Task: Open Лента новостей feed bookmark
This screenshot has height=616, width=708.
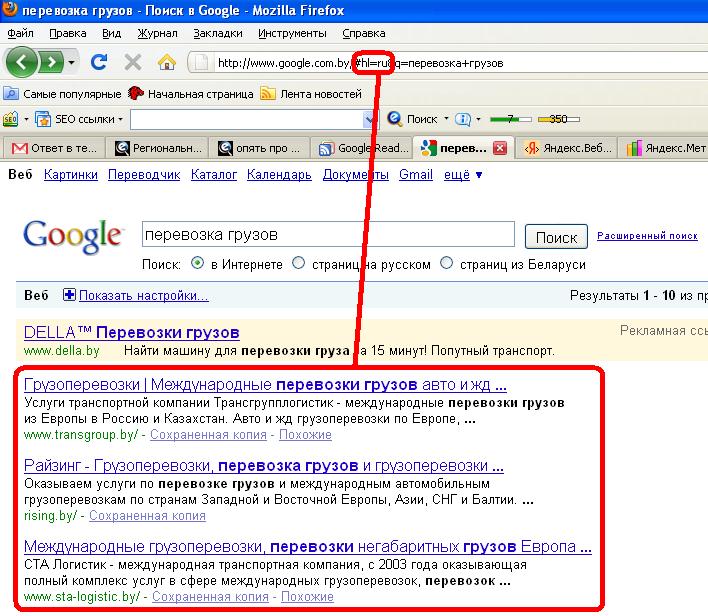Action: pyautogui.click(x=312, y=94)
